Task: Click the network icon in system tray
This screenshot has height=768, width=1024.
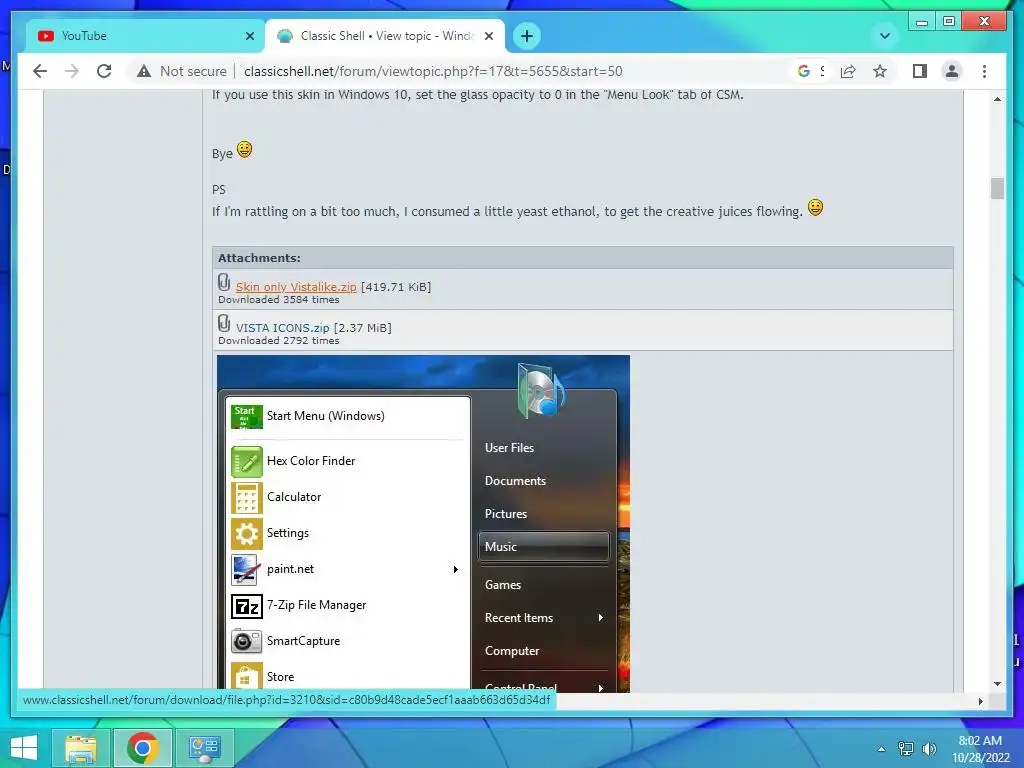Action: [906, 748]
